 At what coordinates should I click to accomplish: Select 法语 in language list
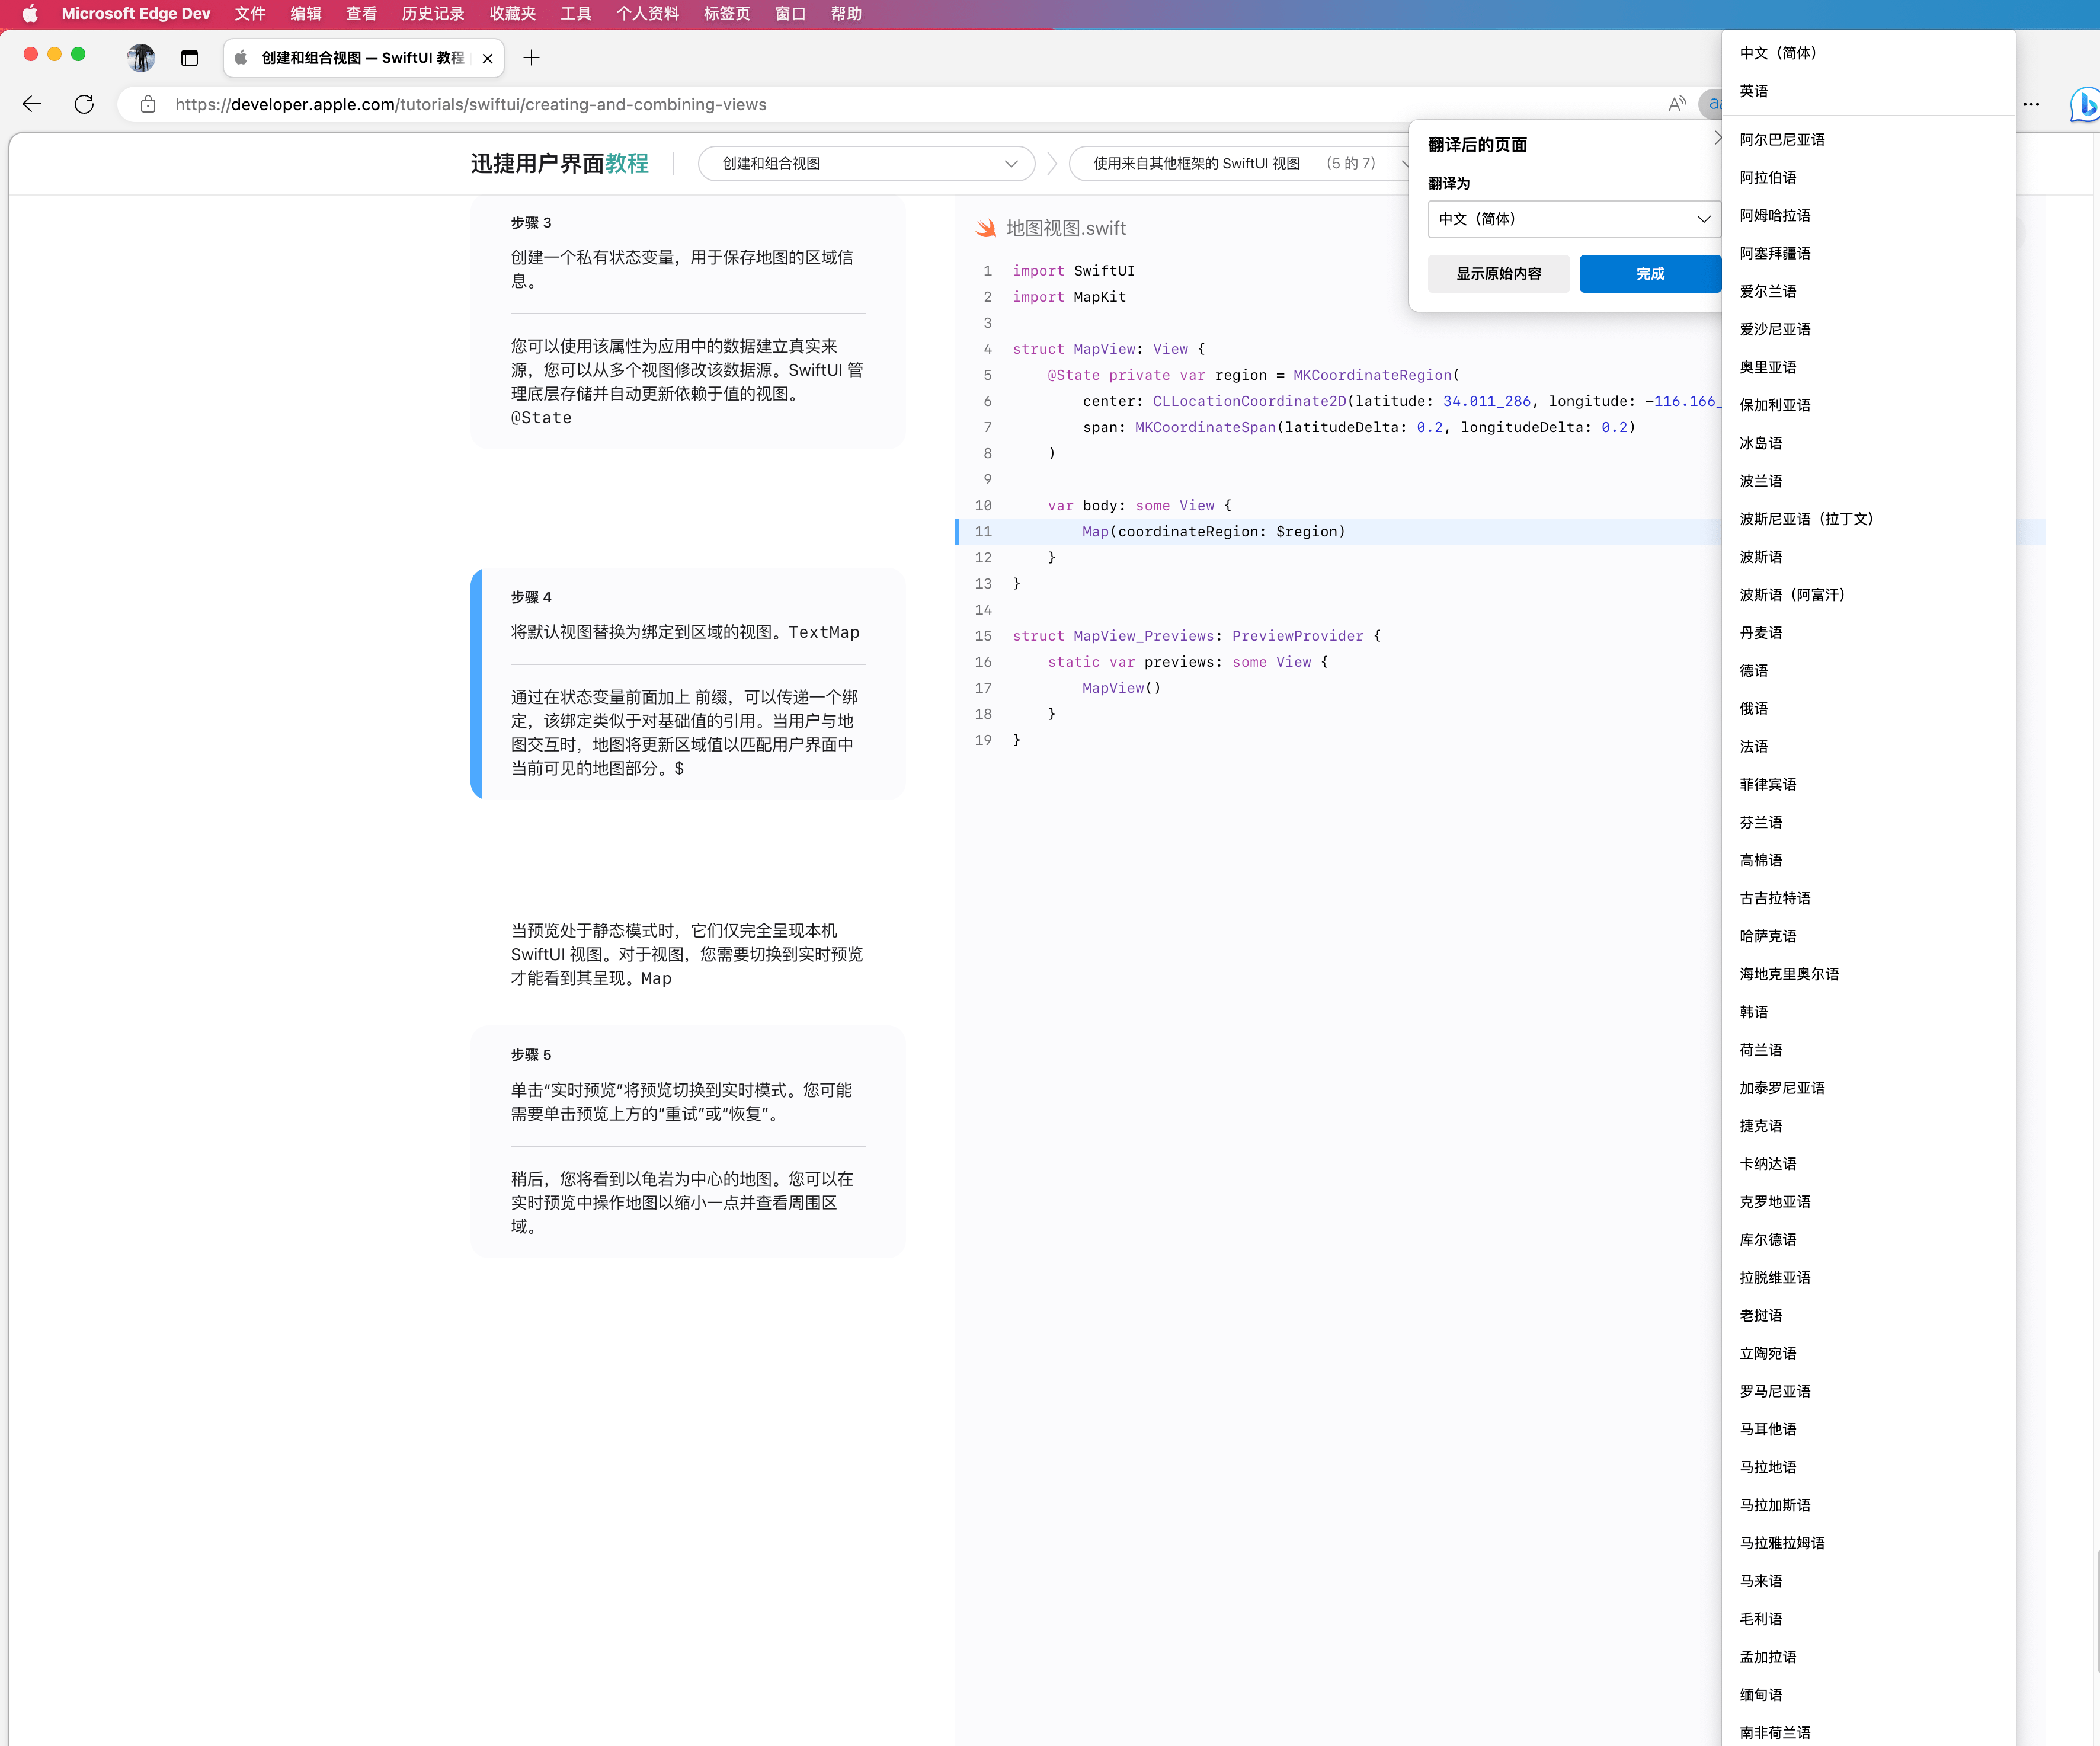coord(1868,746)
